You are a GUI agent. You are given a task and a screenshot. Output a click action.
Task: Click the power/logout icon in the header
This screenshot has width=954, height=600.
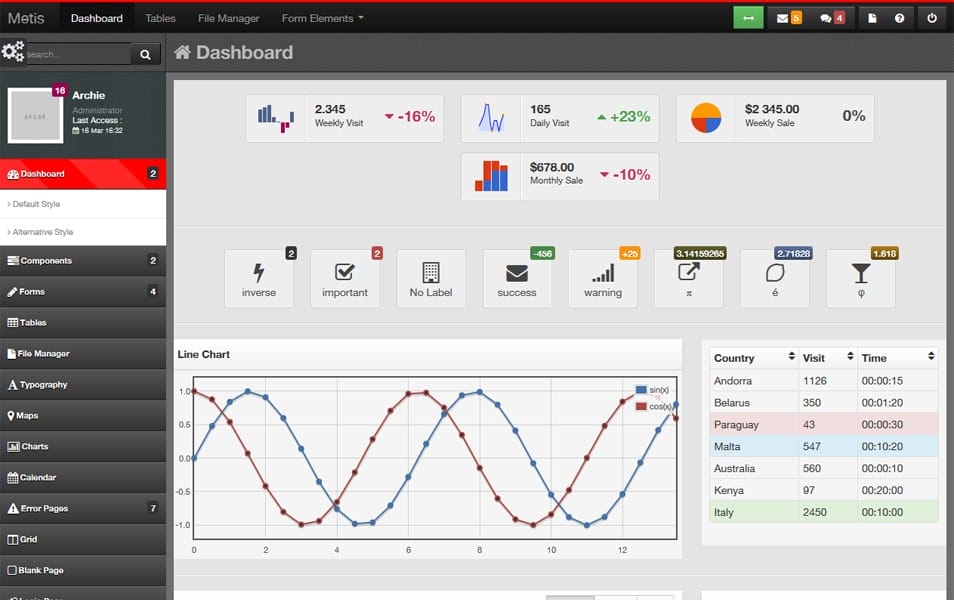(x=931, y=17)
